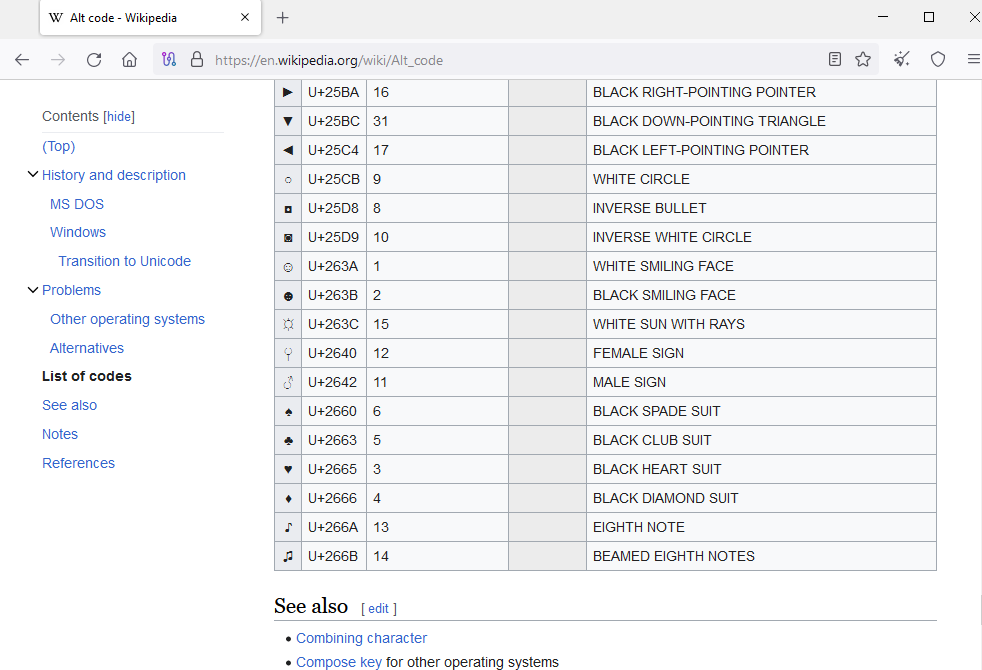Click the See also section heading
The image size is (982, 670).
tap(311, 606)
